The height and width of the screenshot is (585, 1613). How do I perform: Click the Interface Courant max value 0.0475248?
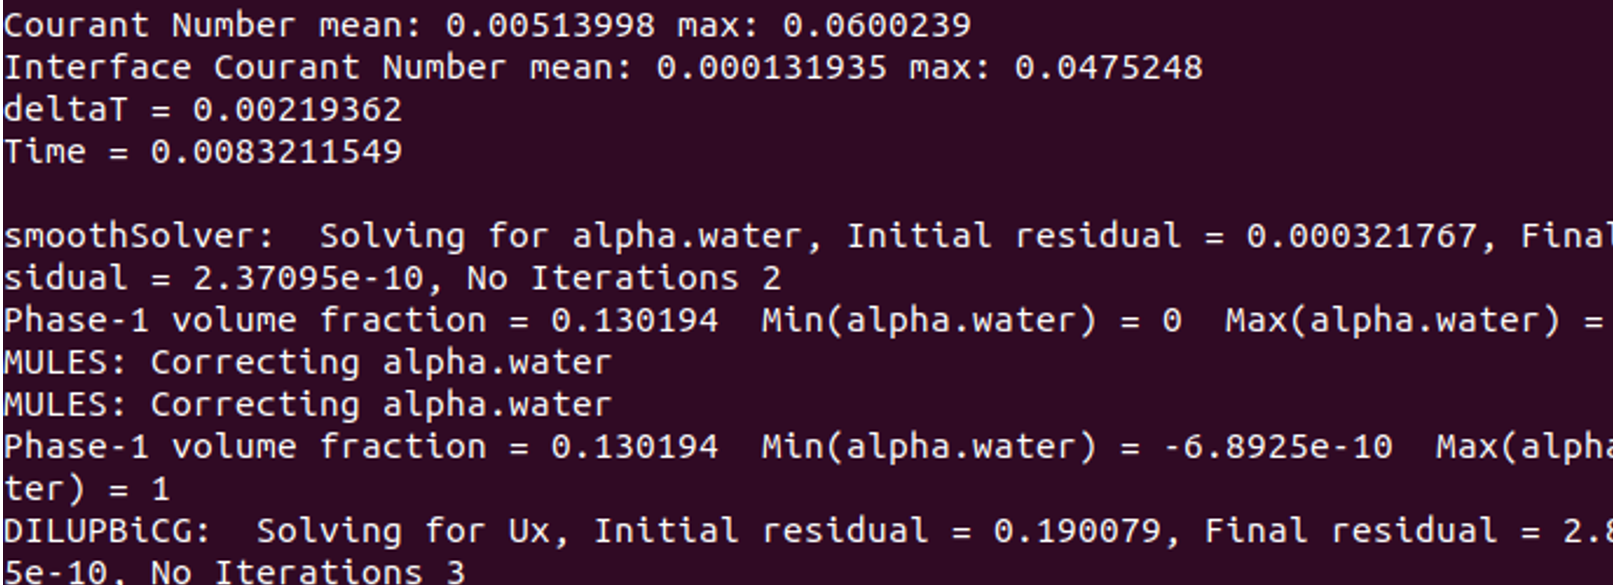pos(1108,67)
